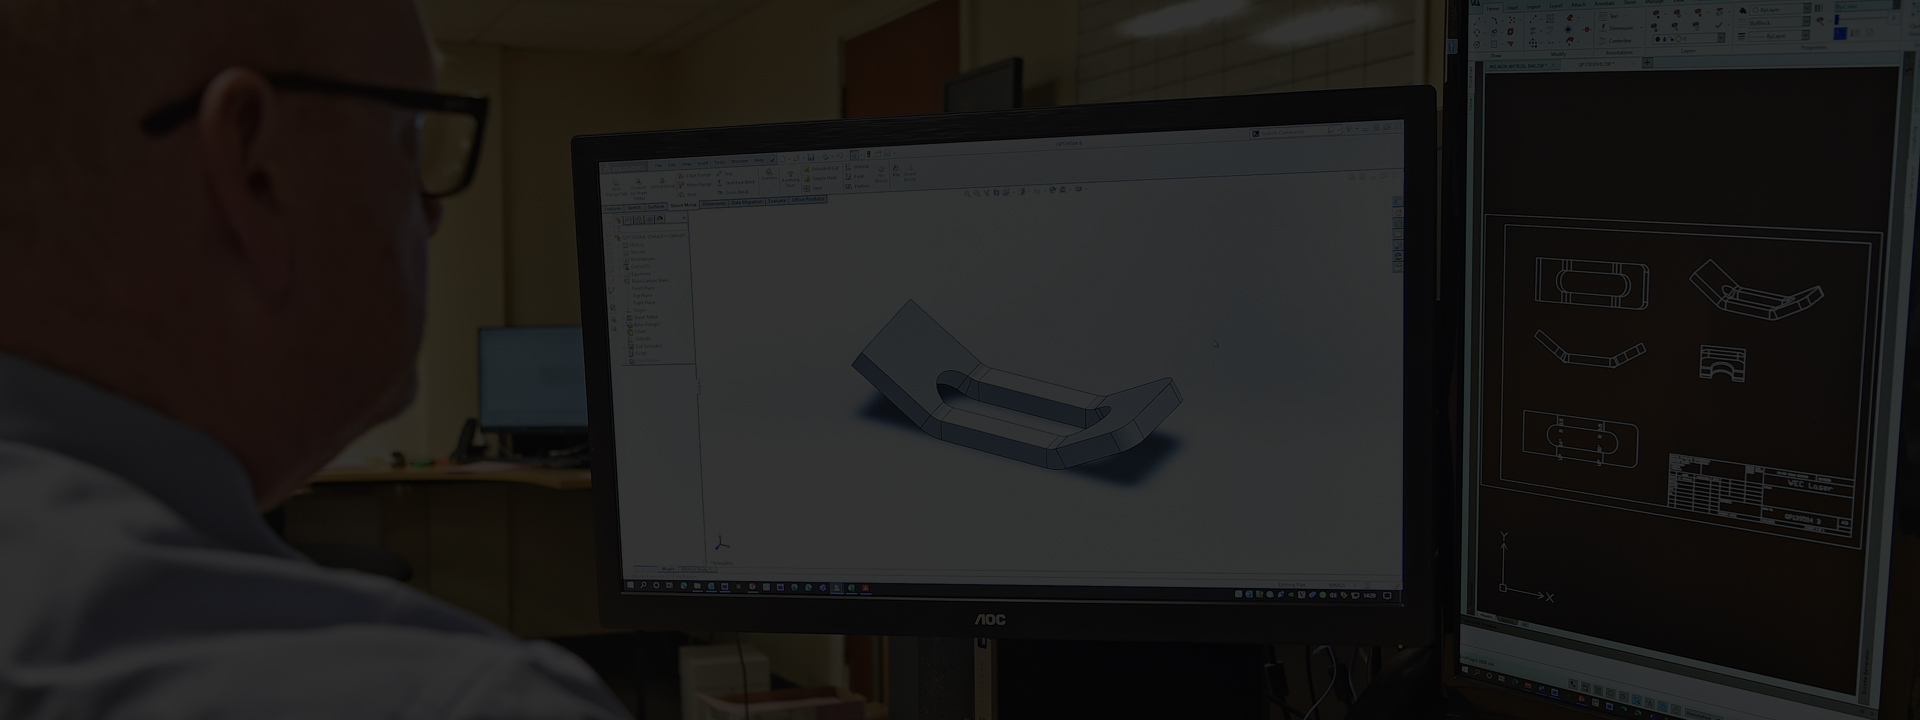Click the Text tool in the 2D CAD ribbon

coord(1611,16)
